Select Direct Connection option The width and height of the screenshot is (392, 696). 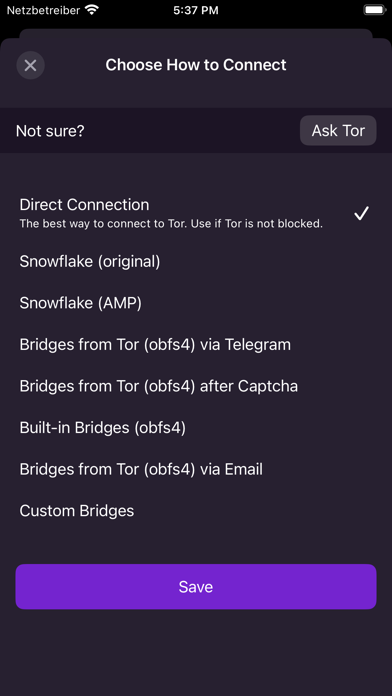[x=196, y=214]
